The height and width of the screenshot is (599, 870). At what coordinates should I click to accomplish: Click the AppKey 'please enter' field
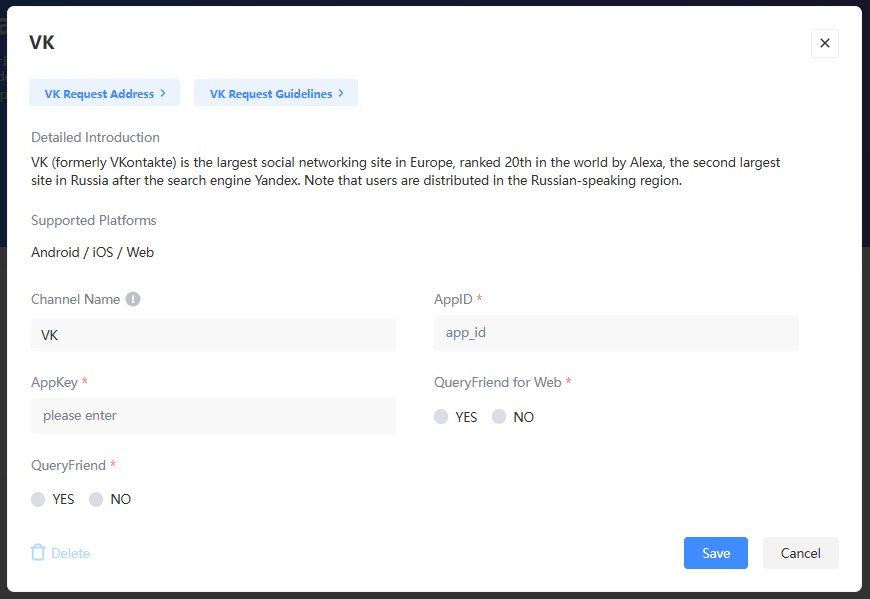pyautogui.click(x=213, y=415)
